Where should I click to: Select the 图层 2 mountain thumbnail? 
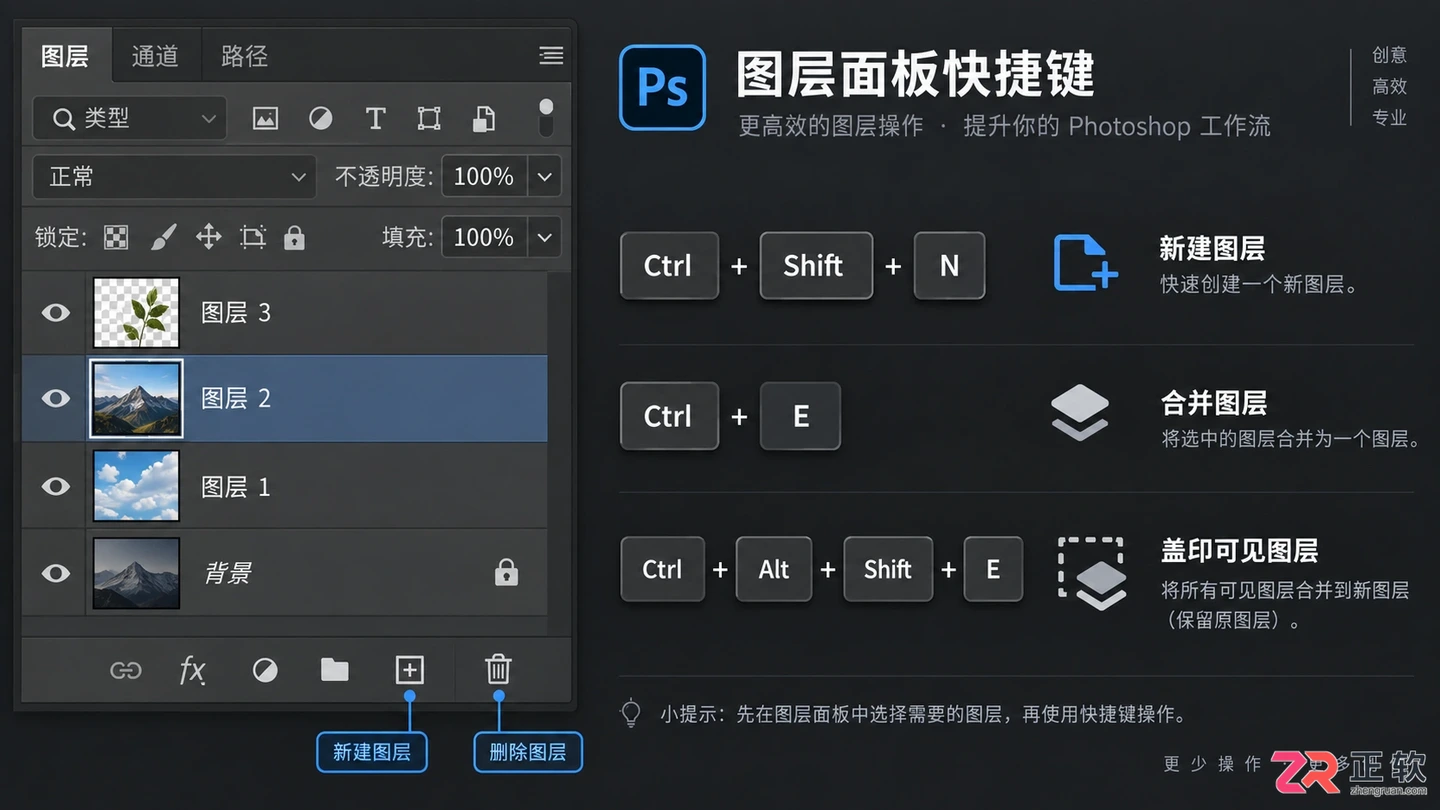(x=136, y=399)
